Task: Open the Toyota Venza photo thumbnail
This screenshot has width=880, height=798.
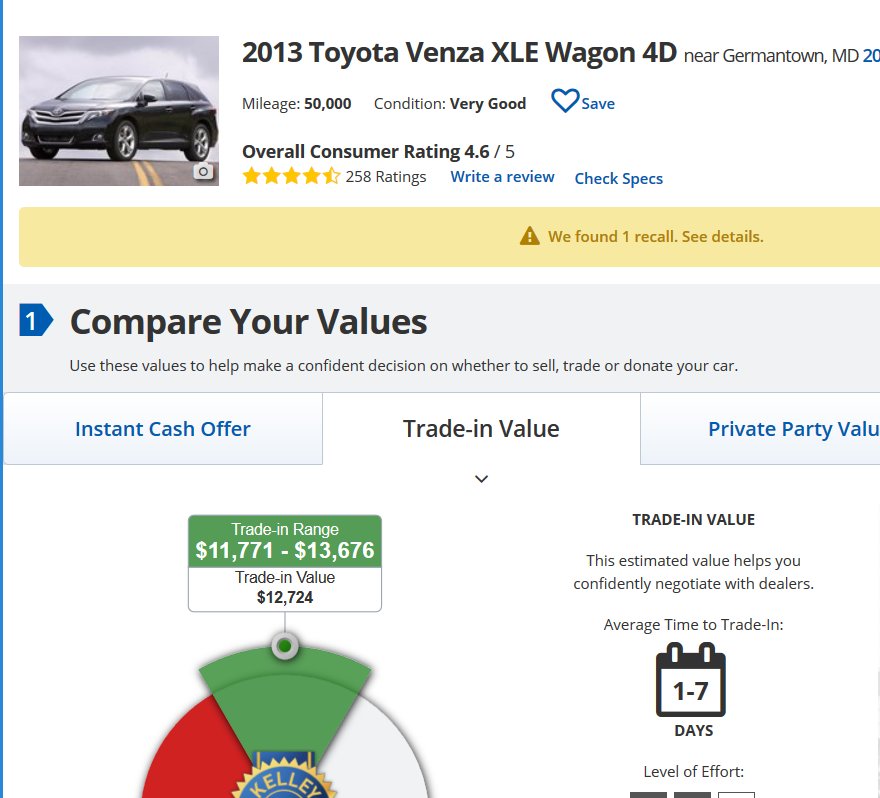Action: pos(119,111)
